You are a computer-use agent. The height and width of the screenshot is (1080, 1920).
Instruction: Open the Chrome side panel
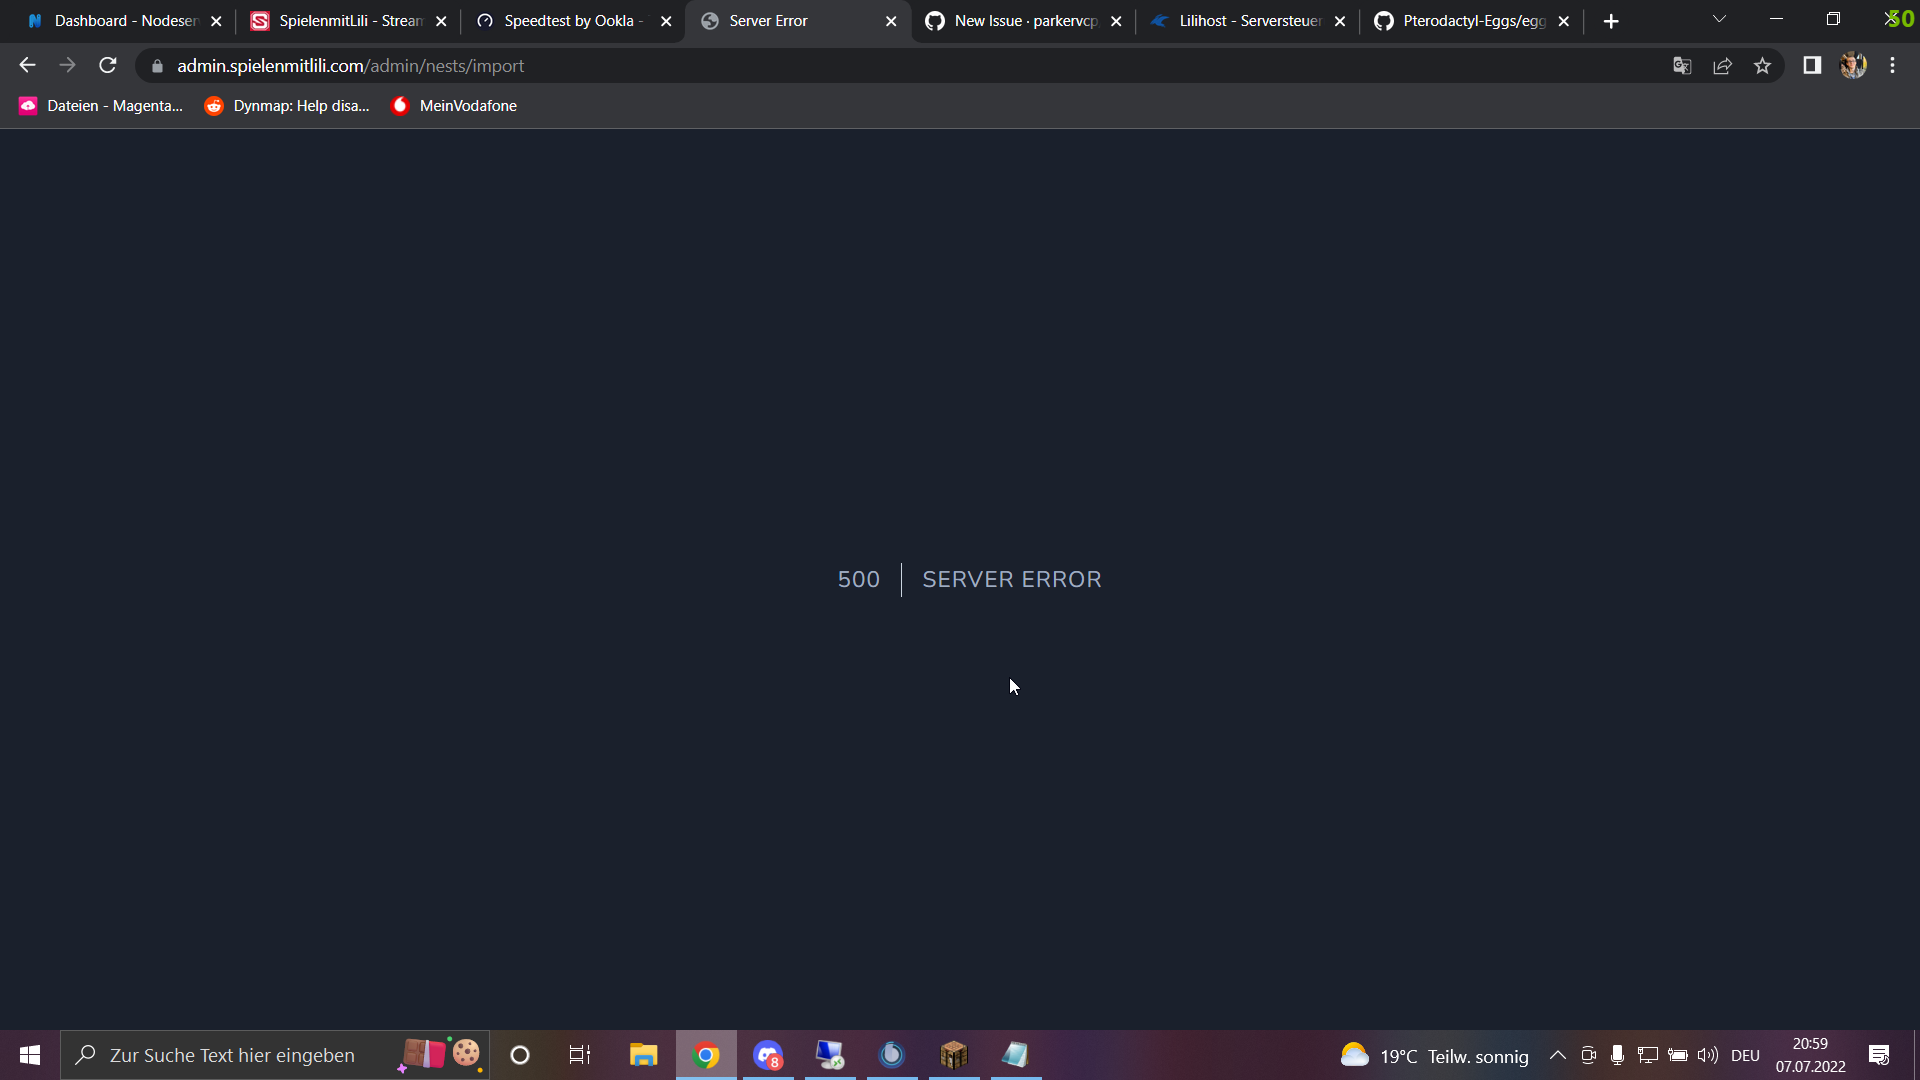pyautogui.click(x=1812, y=65)
